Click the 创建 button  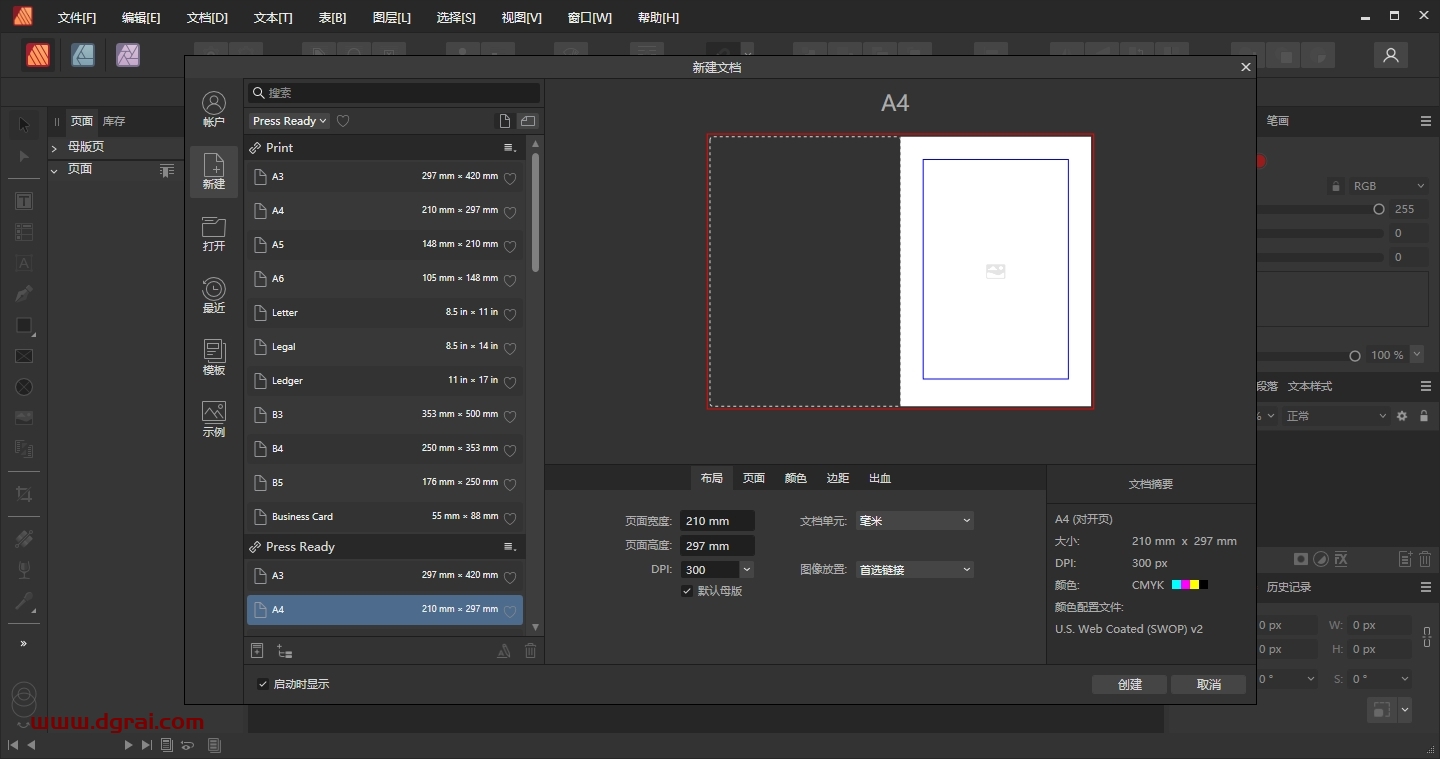click(1129, 685)
